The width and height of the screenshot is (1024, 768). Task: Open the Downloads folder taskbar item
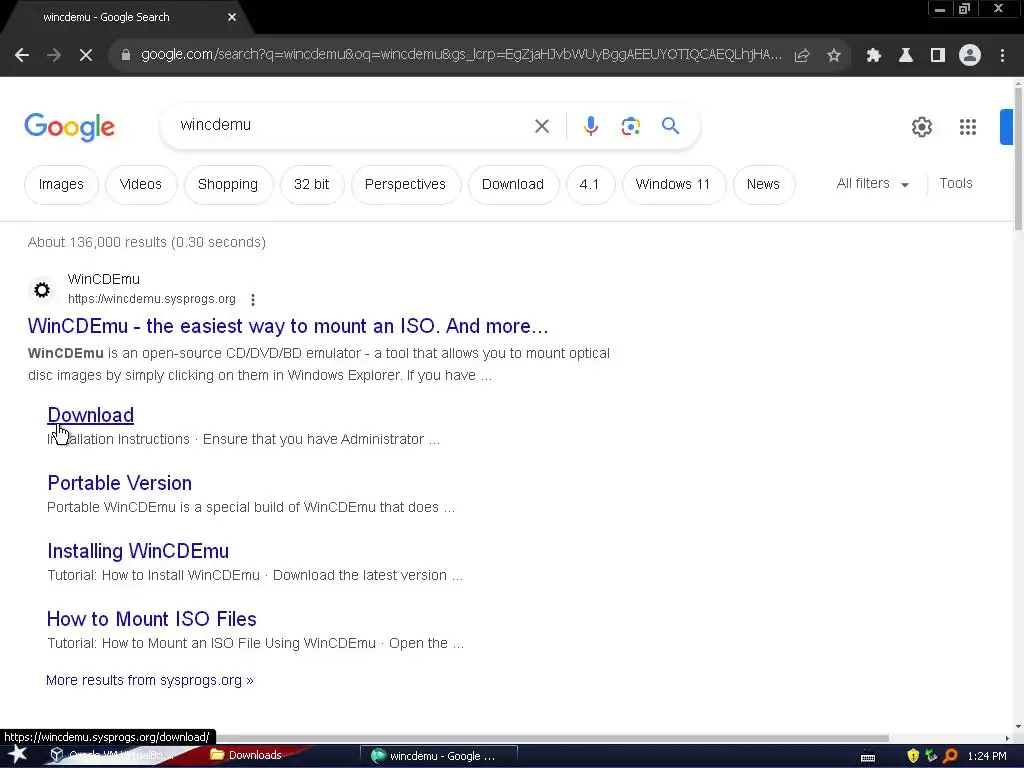click(246, 755)
